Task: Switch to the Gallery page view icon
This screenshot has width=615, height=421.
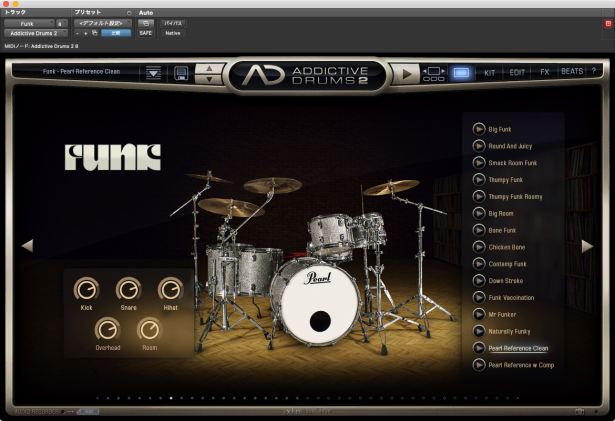Action: point(461,73)
